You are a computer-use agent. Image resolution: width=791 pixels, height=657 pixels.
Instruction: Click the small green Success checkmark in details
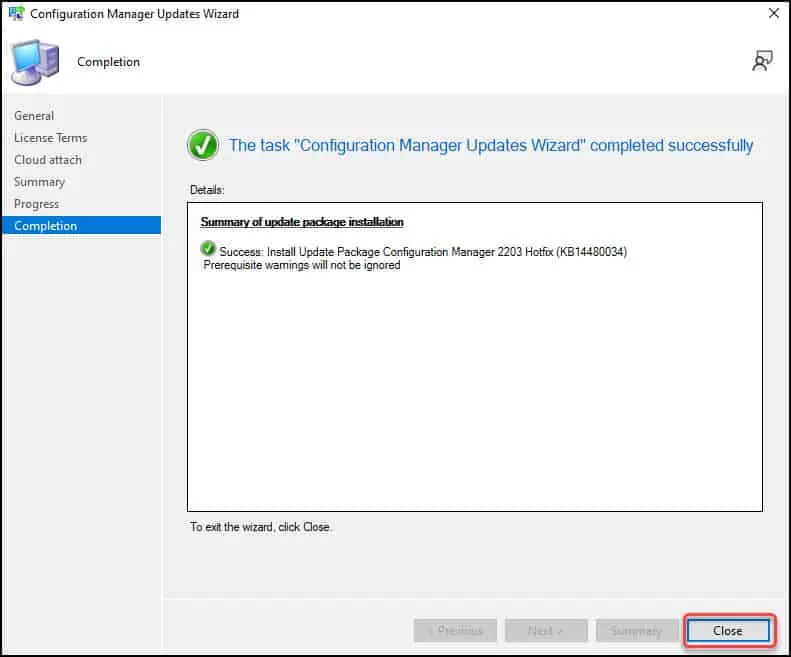coord(208,249)
